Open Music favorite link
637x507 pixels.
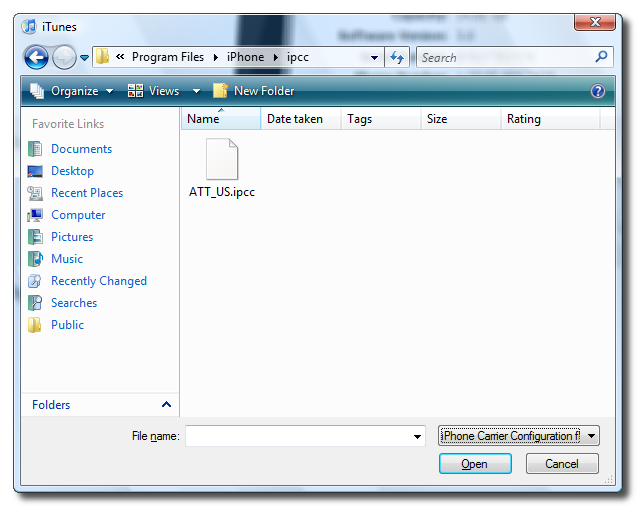point(67,259)
